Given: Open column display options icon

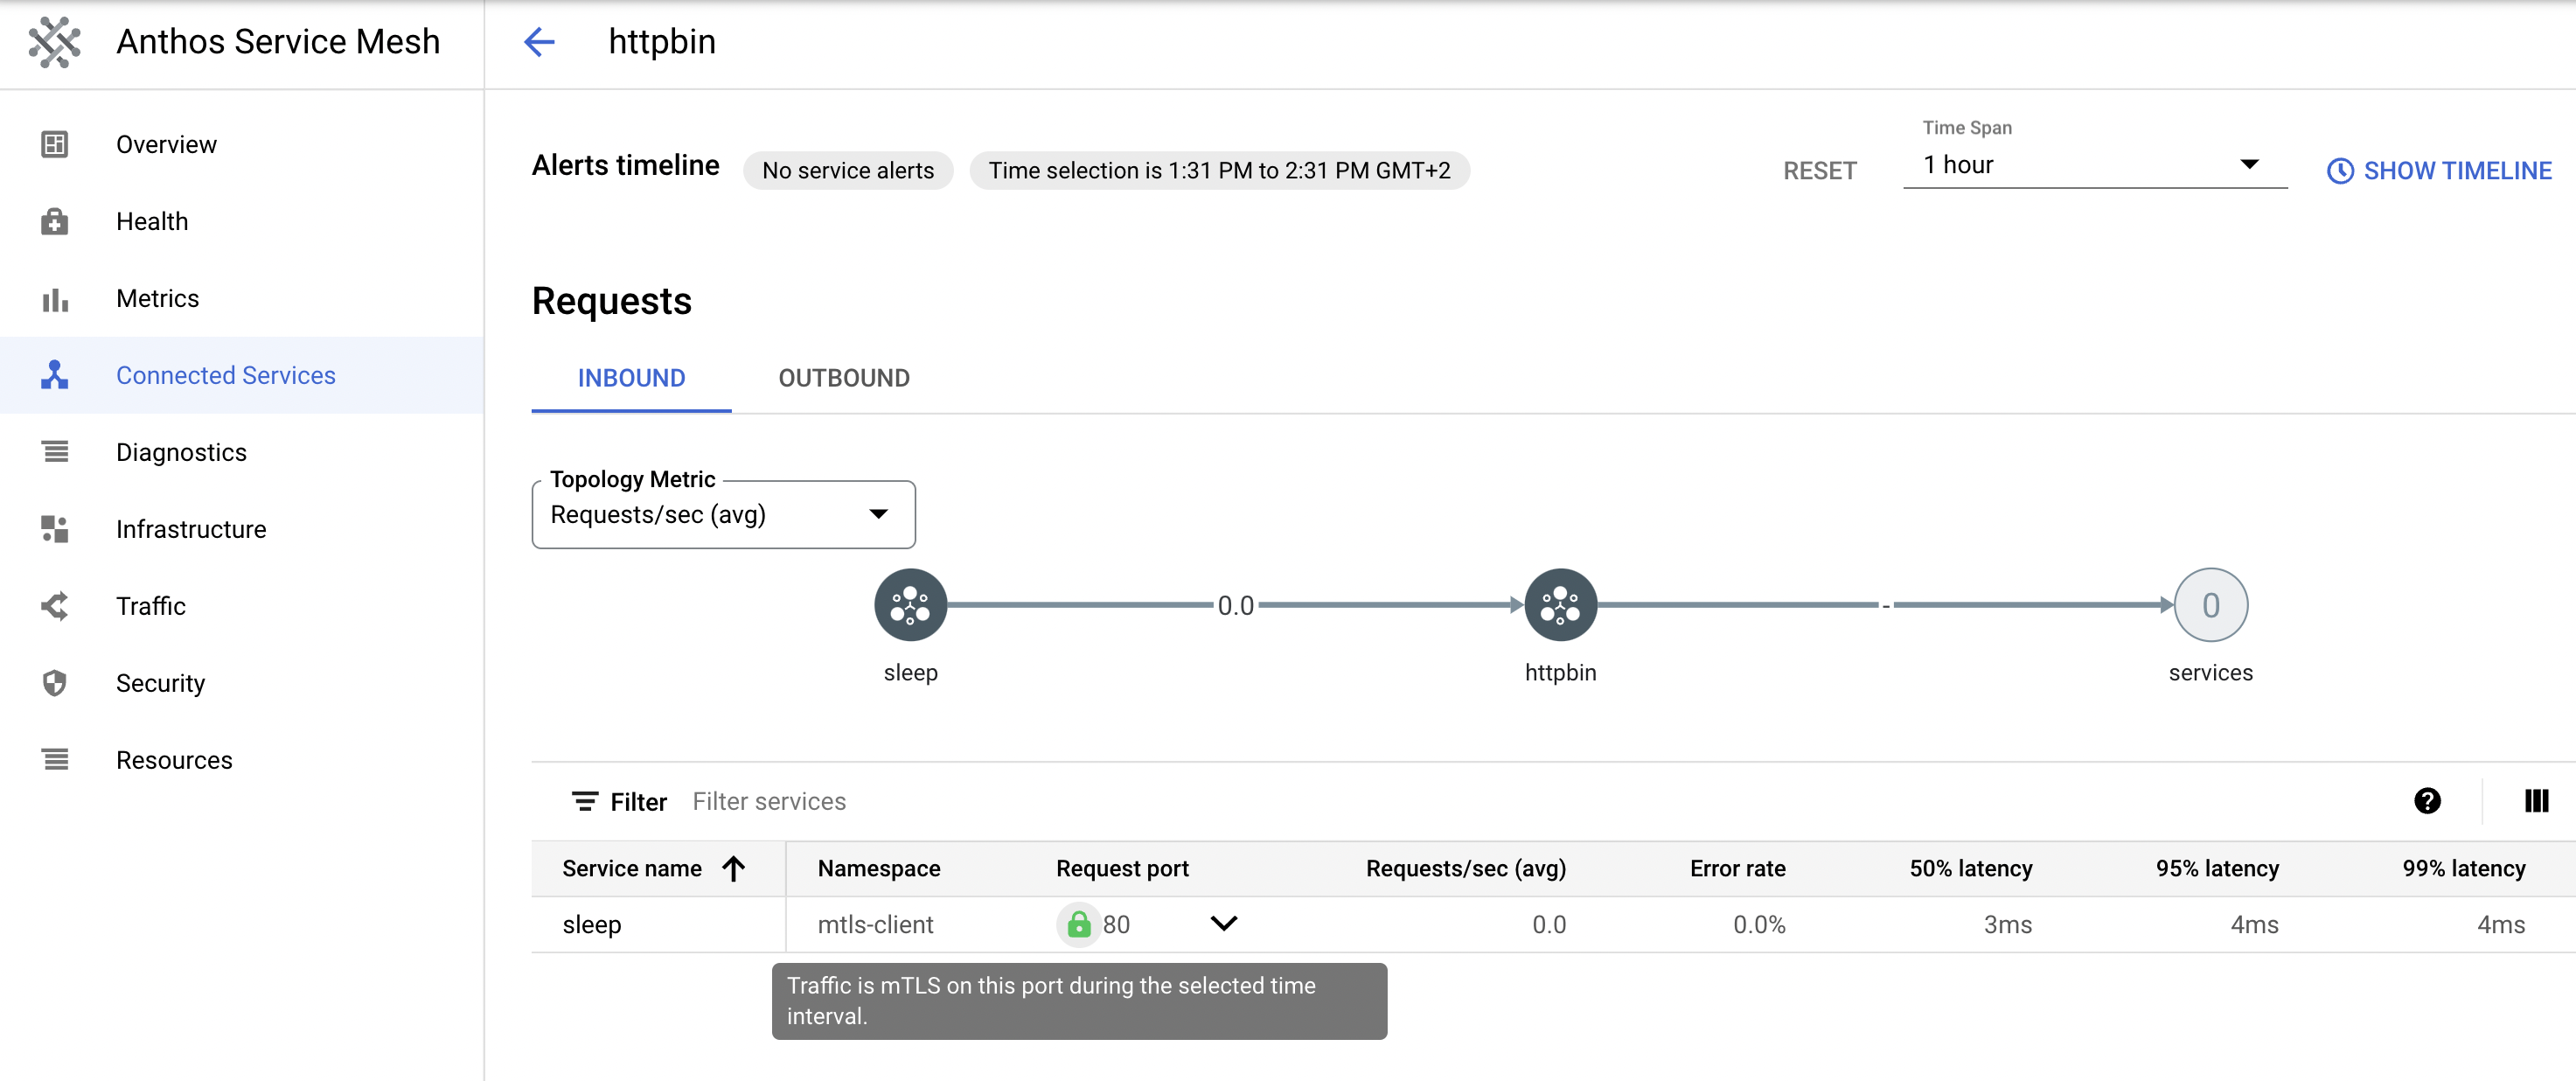Looking at the screenshot, I should tap(2536, 801).
